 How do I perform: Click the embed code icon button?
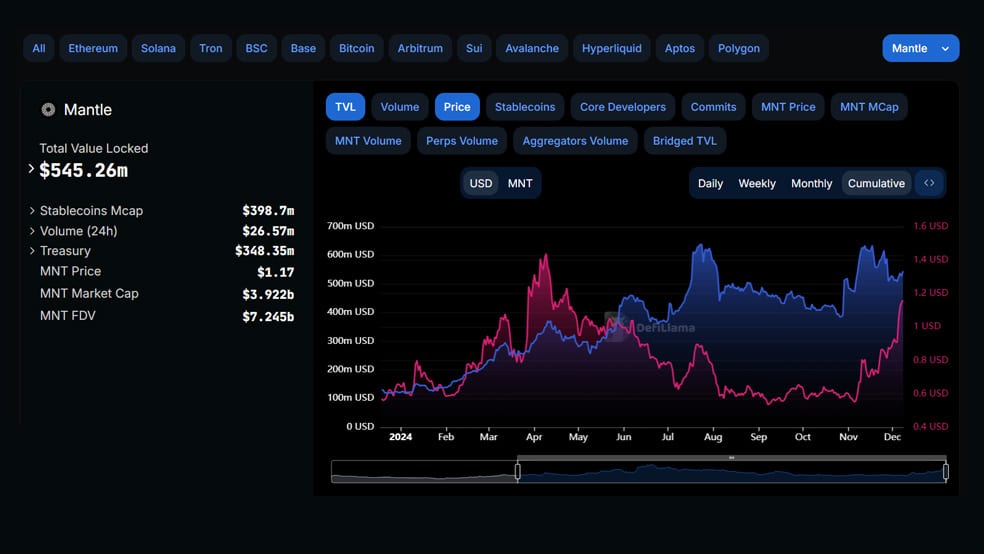point(929,183)
